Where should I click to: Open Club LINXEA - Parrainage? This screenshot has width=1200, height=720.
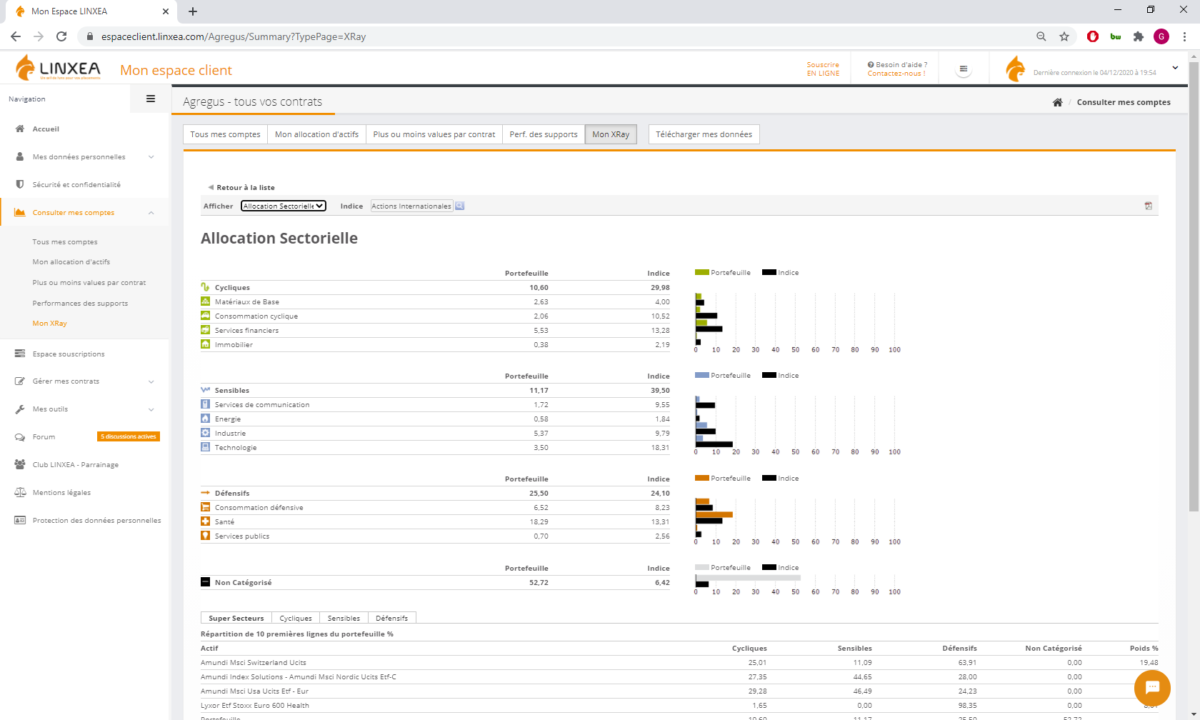[x=73, y=465]
